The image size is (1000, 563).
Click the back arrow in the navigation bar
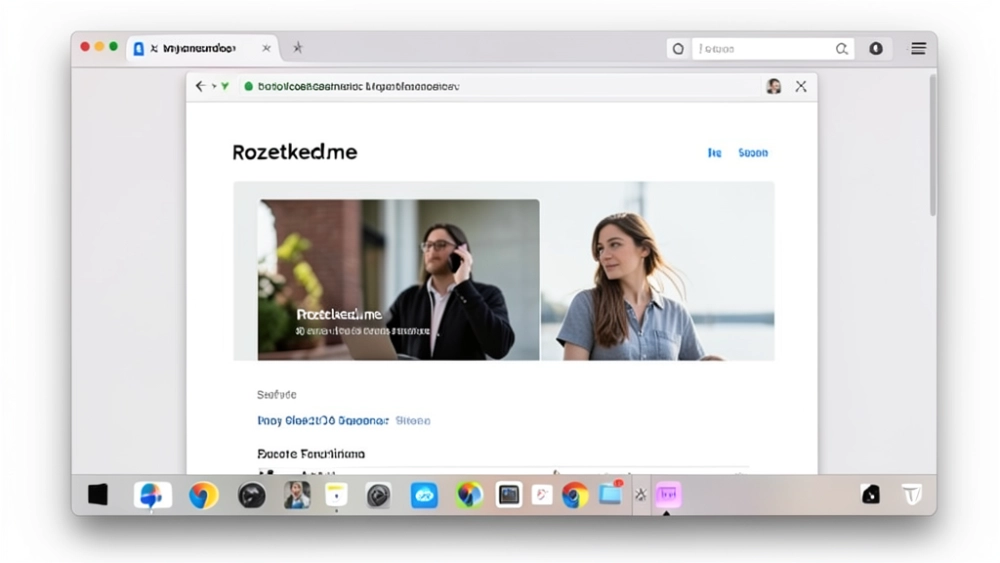click(200, 87)
